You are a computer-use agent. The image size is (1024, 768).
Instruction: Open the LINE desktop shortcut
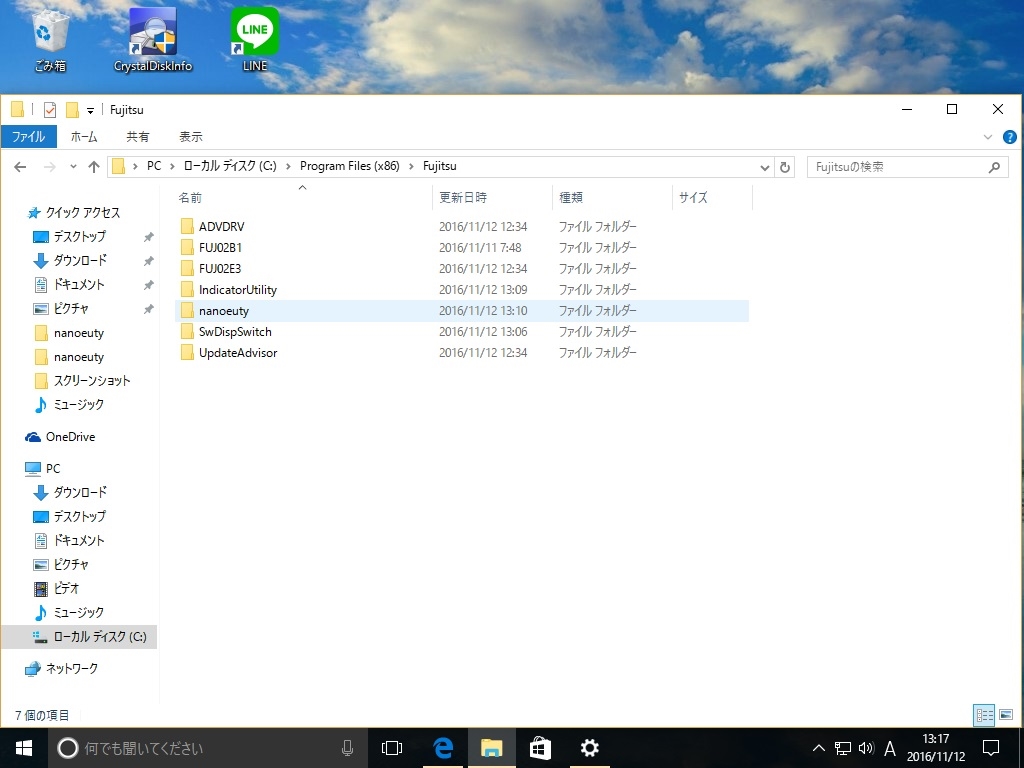click(x=255, y=39)
